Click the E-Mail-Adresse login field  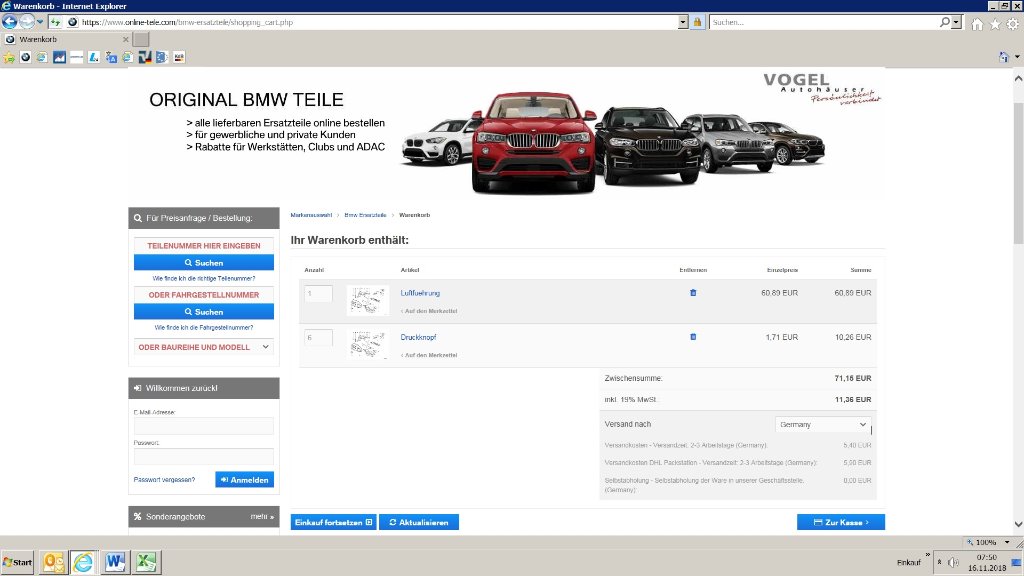click(x=204, y=426)
